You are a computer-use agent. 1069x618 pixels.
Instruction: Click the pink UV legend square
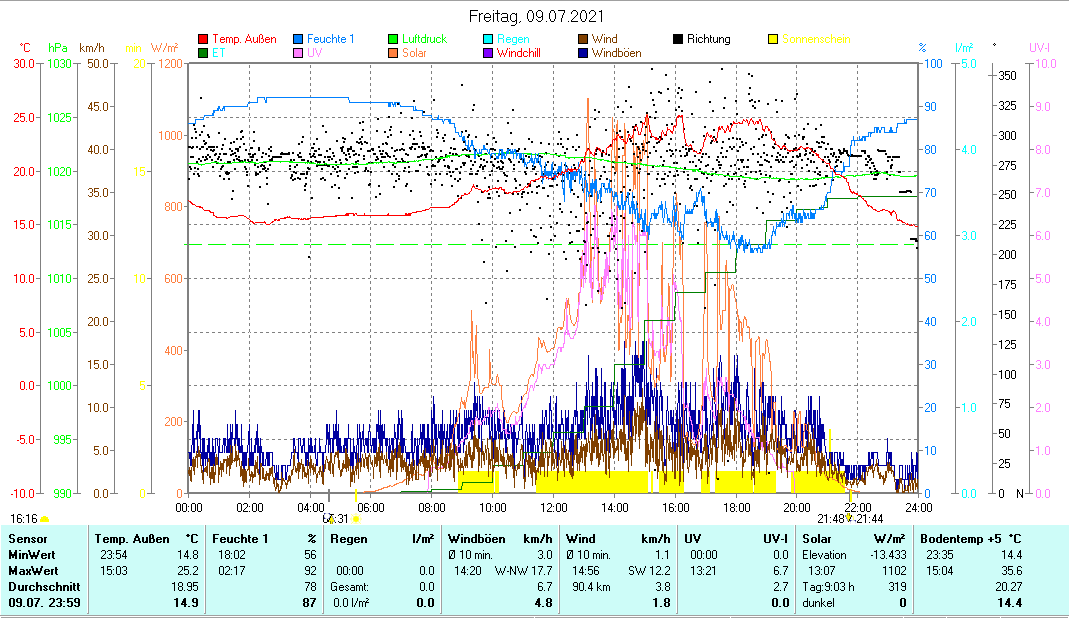pos(299,53)
